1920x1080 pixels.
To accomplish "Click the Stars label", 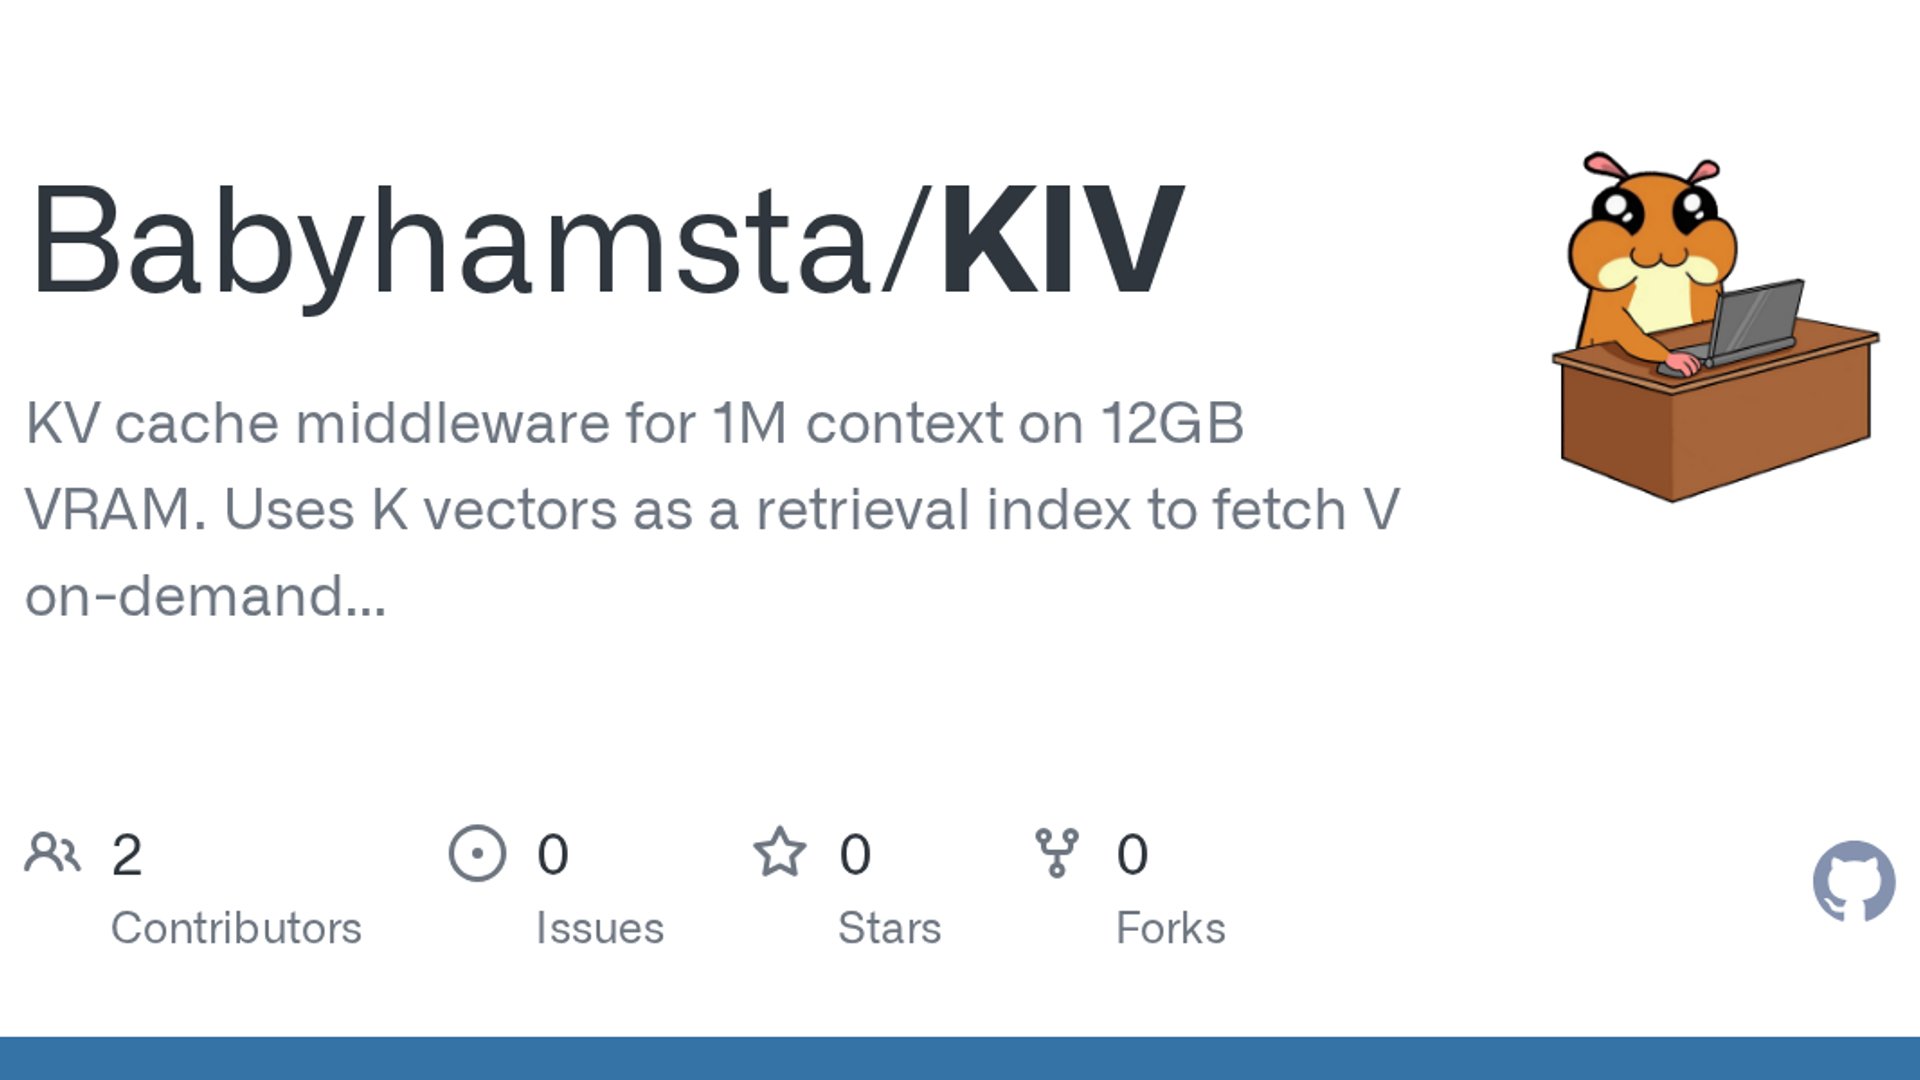I will pos(889,928).
